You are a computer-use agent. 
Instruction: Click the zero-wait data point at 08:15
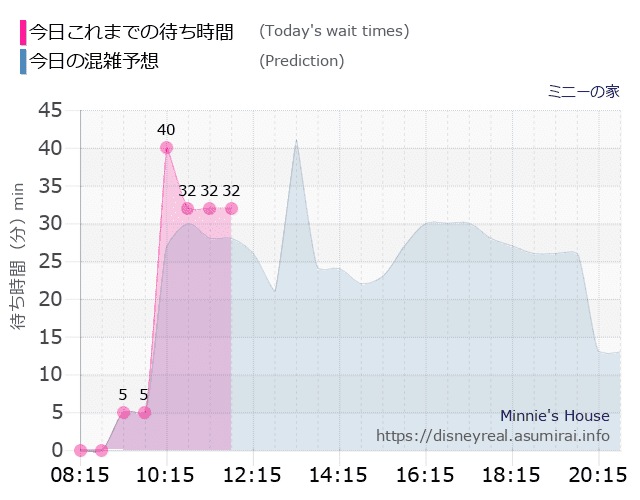tap(80, 450)
